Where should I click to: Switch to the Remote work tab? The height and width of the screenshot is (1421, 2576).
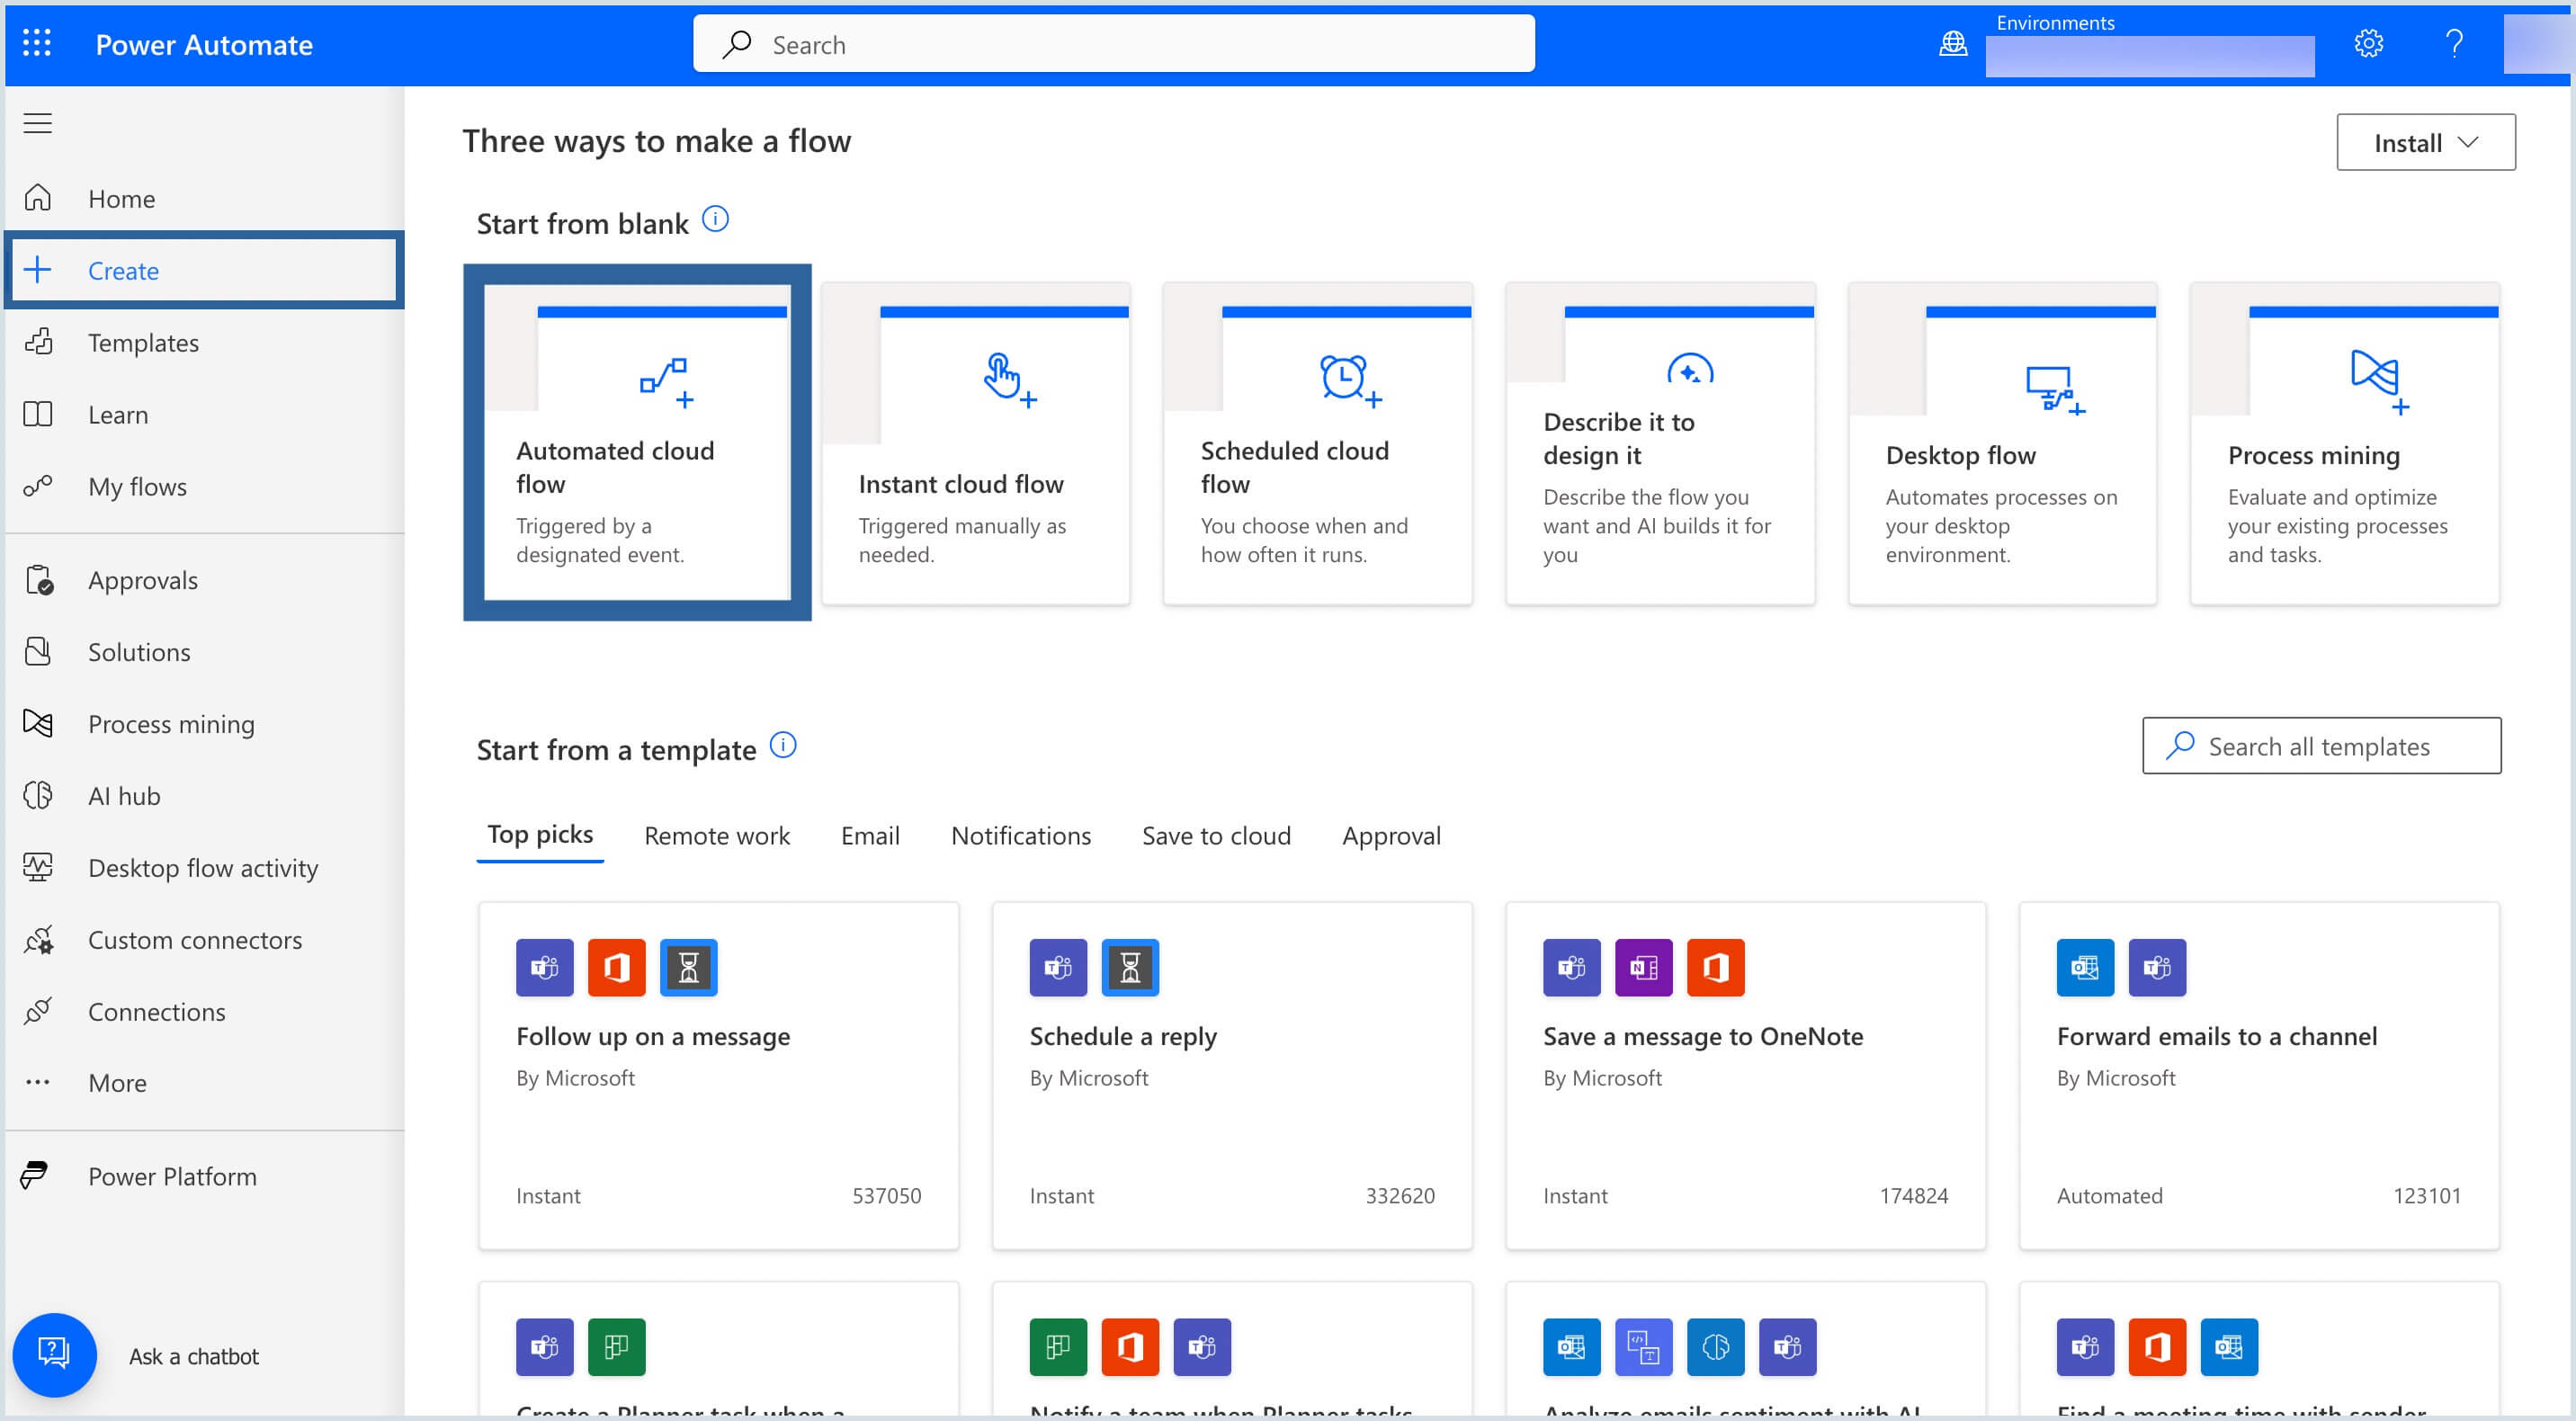click(x=716, y=836)
